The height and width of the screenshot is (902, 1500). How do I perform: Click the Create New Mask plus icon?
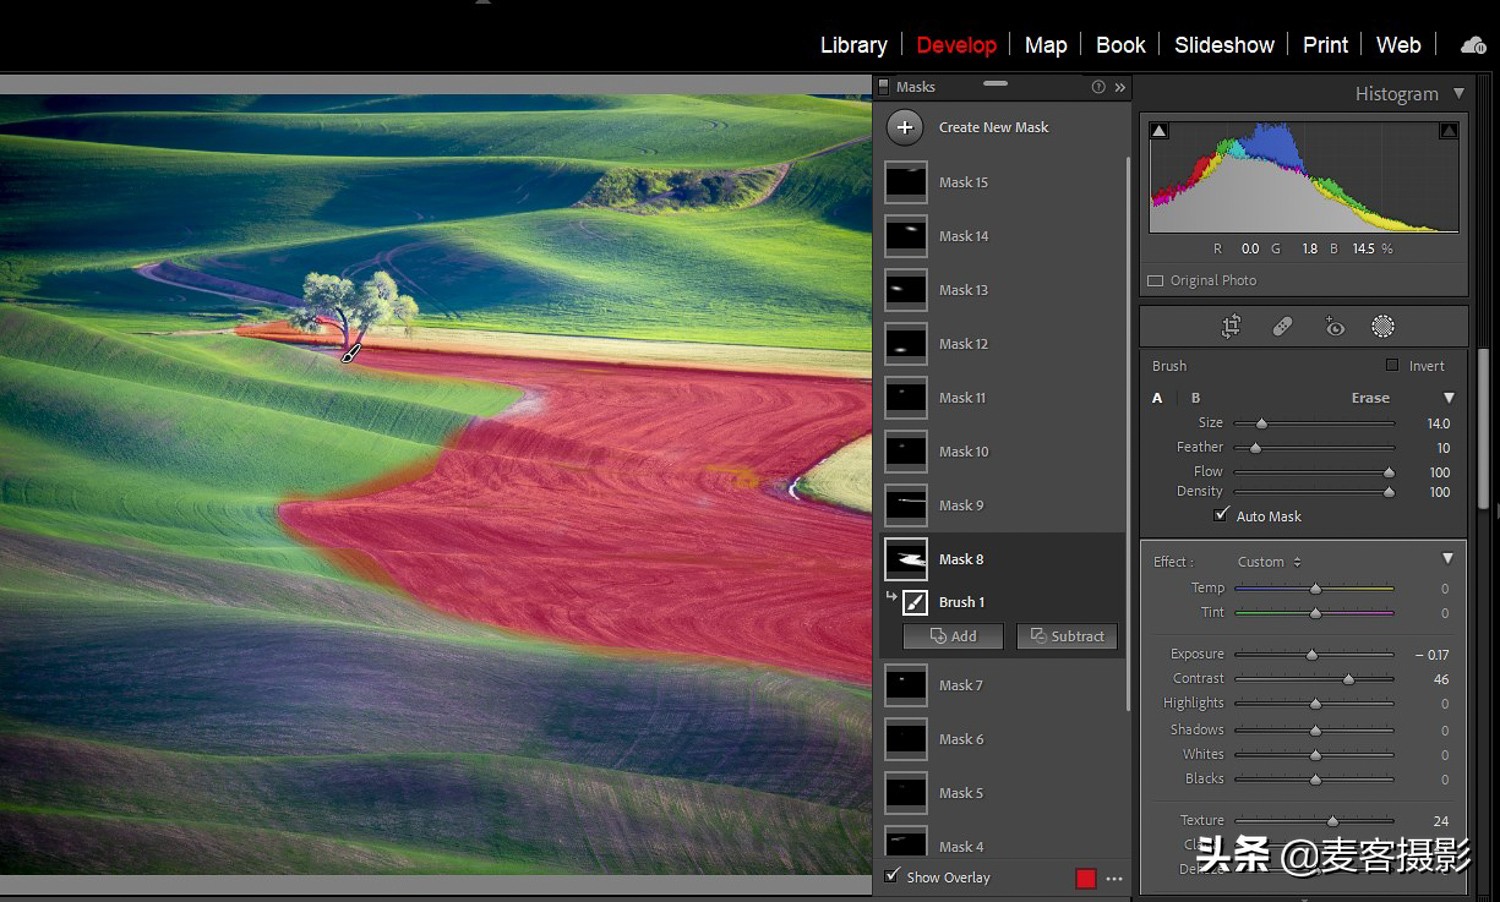[905, 127]
